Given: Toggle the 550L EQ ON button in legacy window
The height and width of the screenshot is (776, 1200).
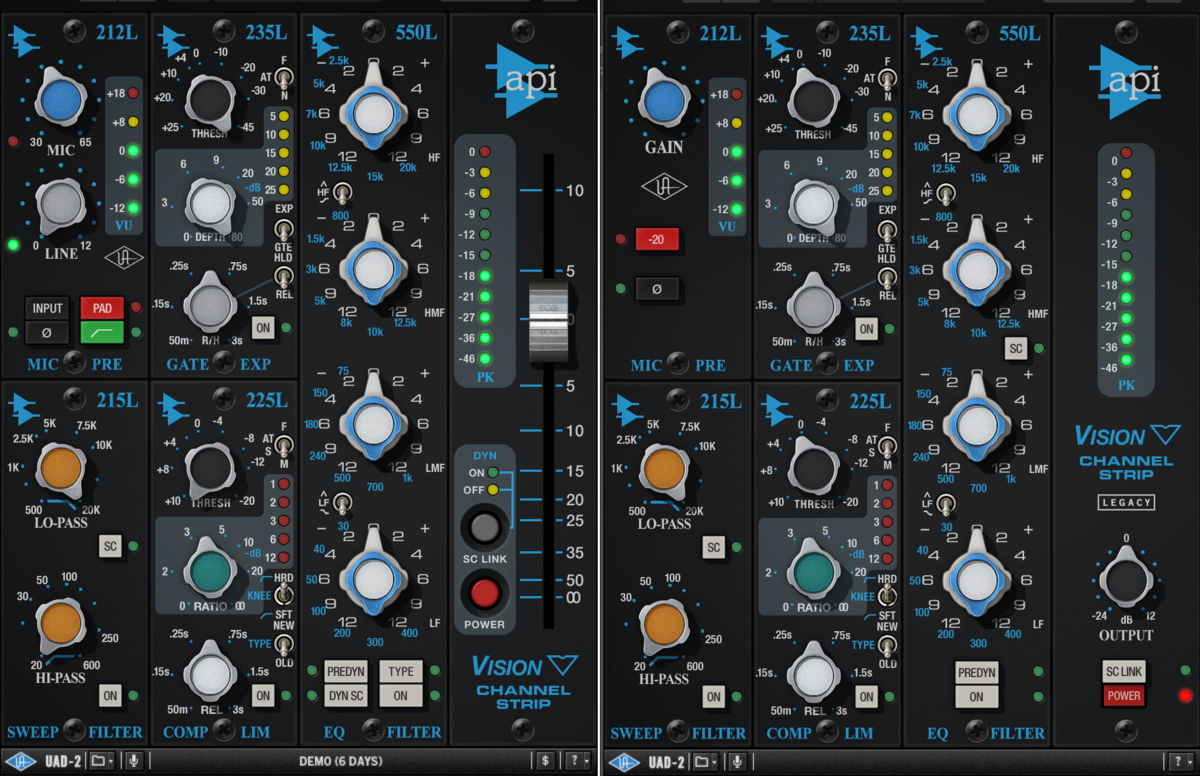Looking at the screenshot, I should (976, 696).
